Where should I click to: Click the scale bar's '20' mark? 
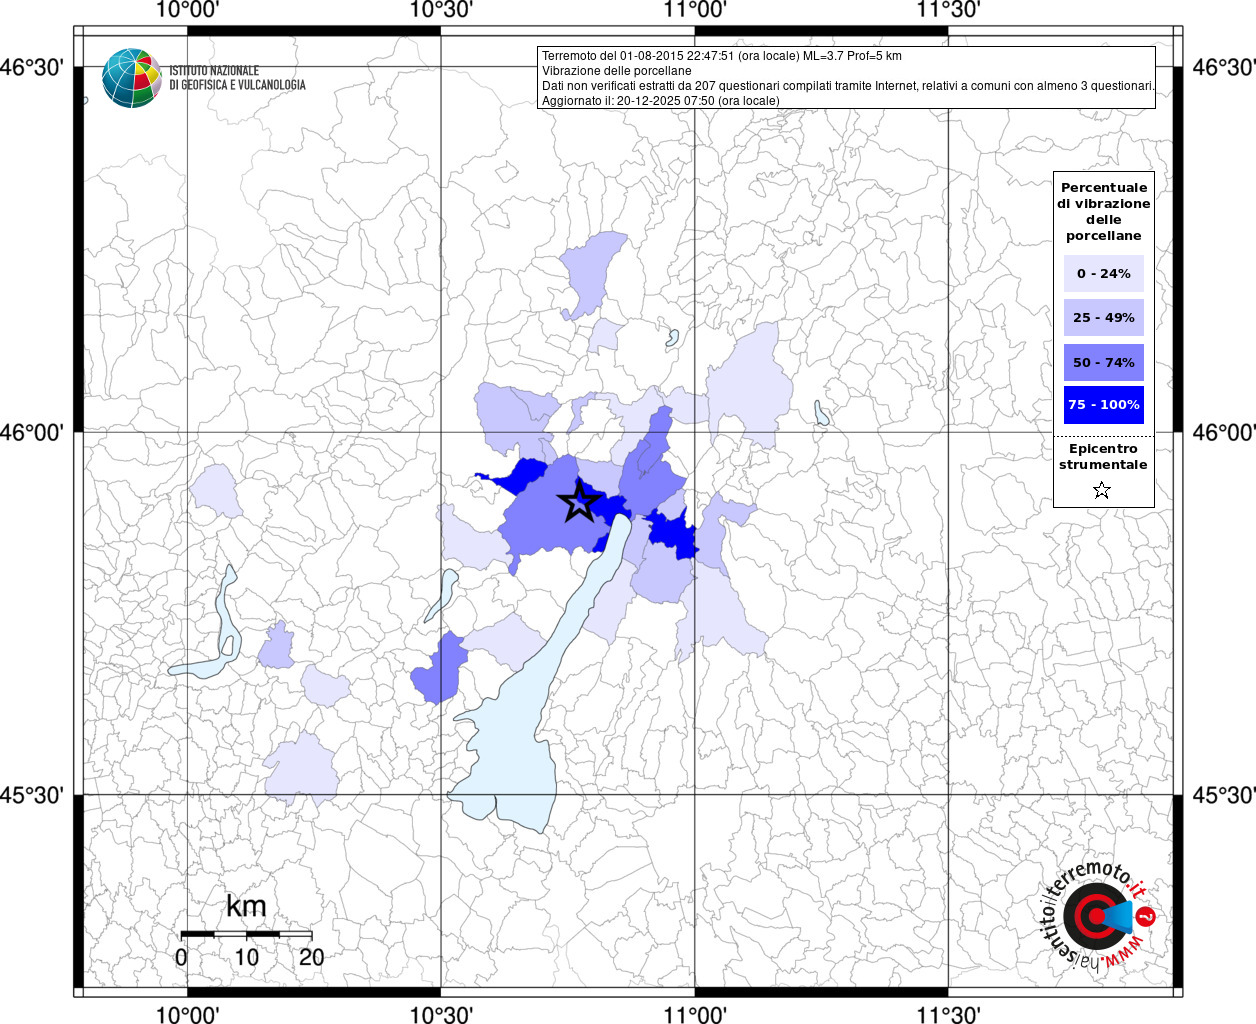(312, 957)
